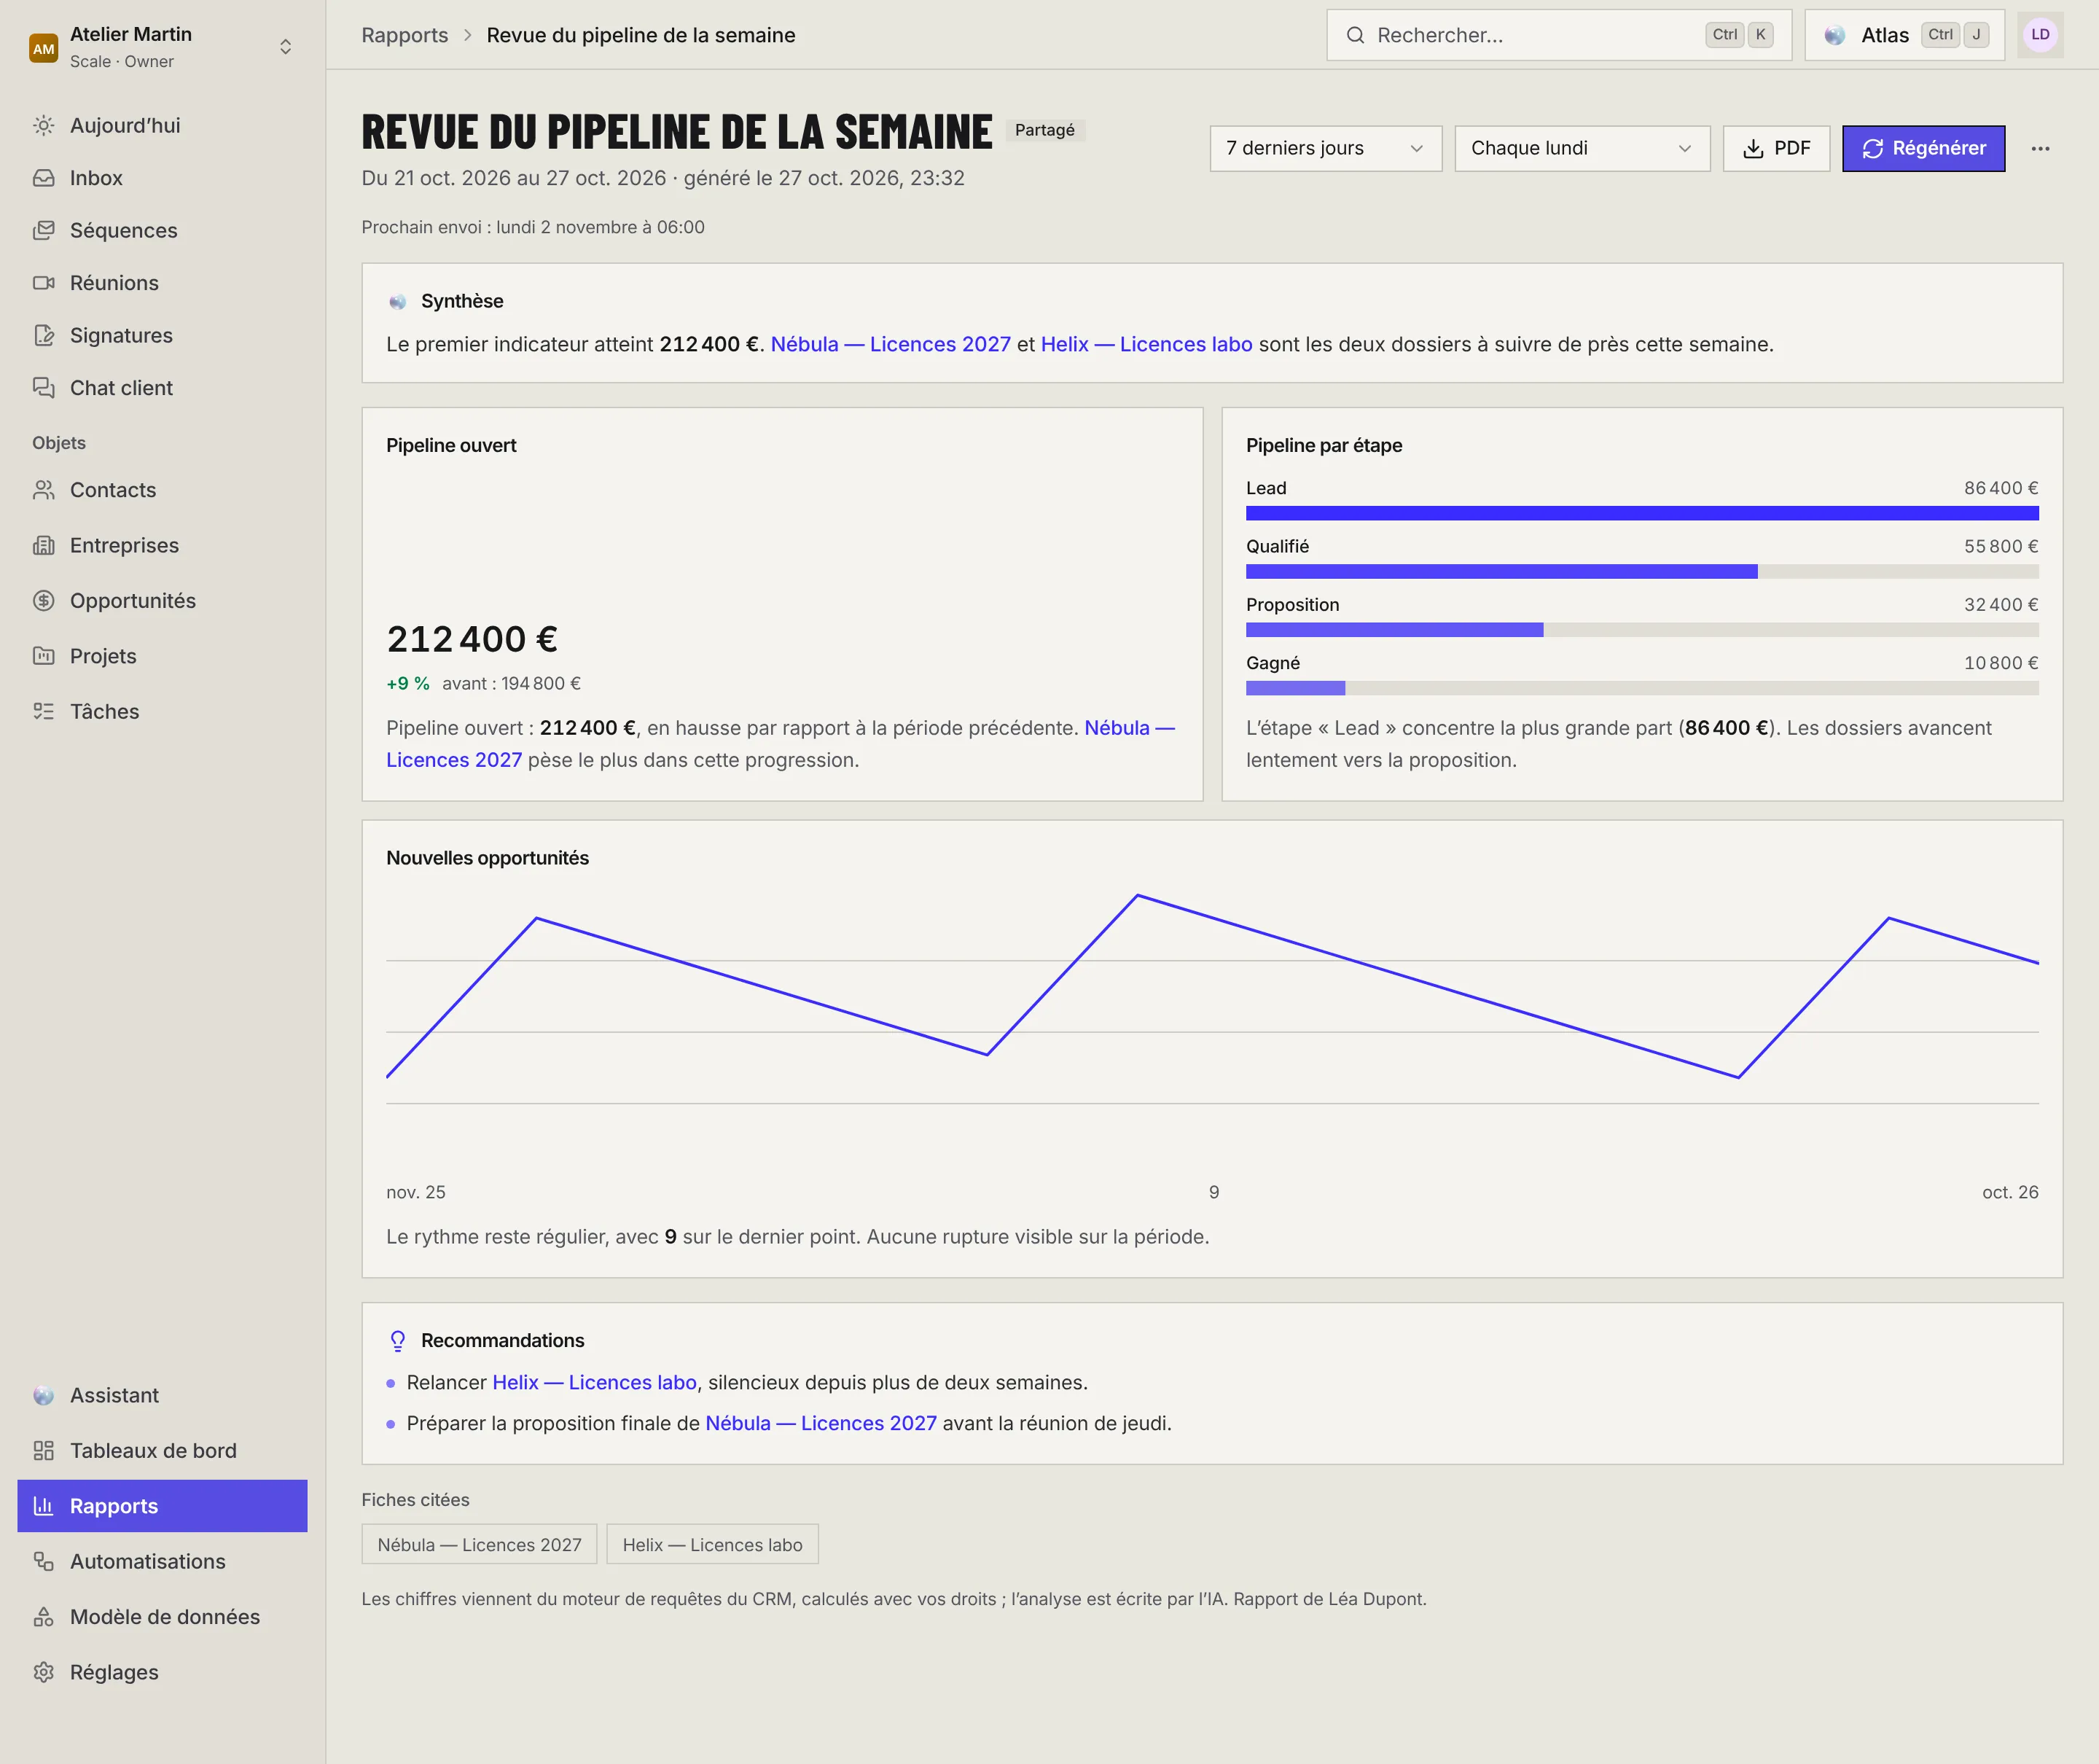
Task: Click the Chat client bubbles icon
Action: click(x=43, y=388)
